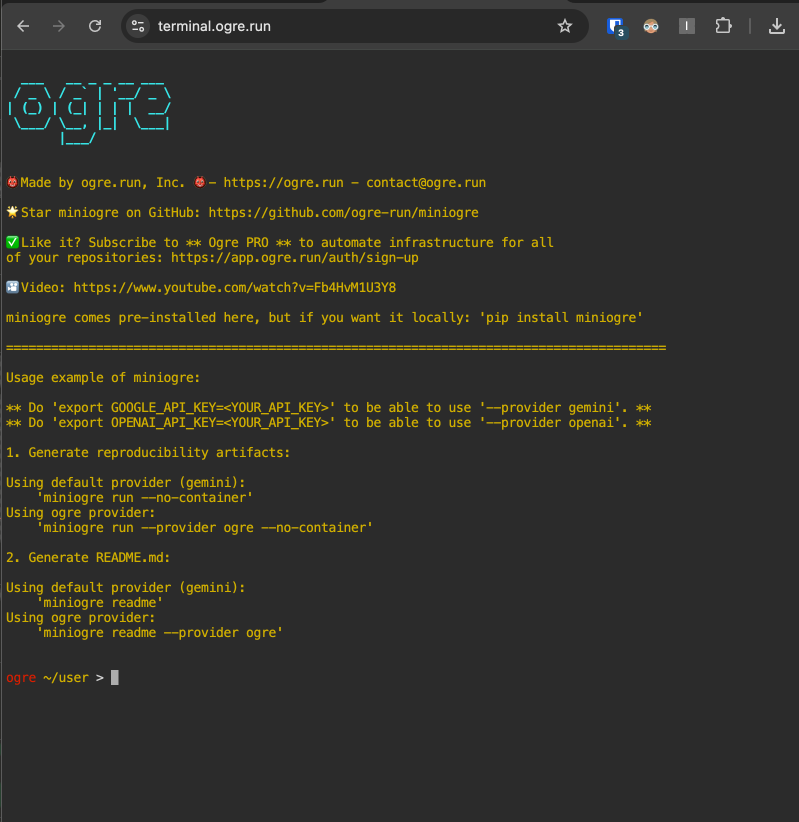
Task: Click the GOOGLE_API_KEY export line
Action: click(x=328, y=408)
